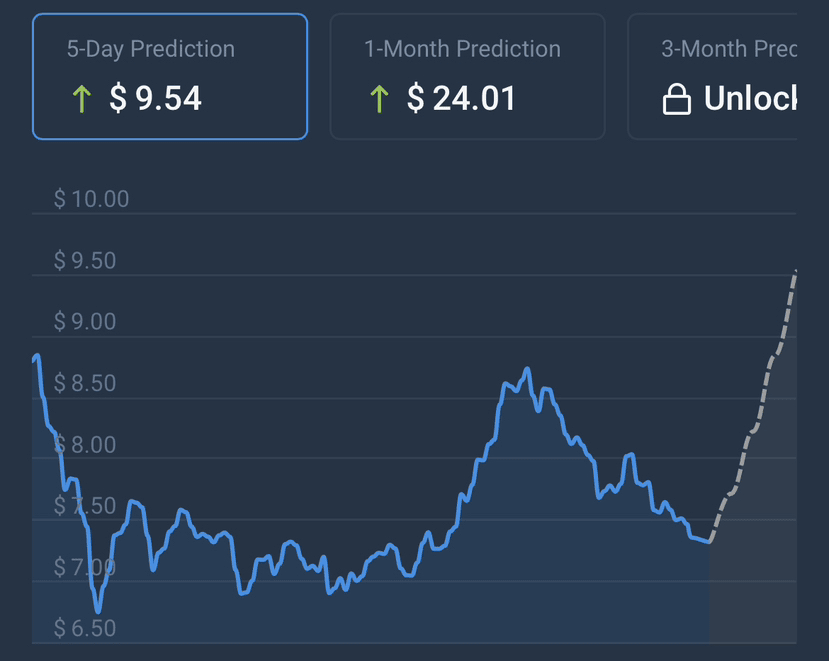Viewport: 829px width, 661px height.
Task: Click the $9.00 y-axis label
Action: (85, 322)
